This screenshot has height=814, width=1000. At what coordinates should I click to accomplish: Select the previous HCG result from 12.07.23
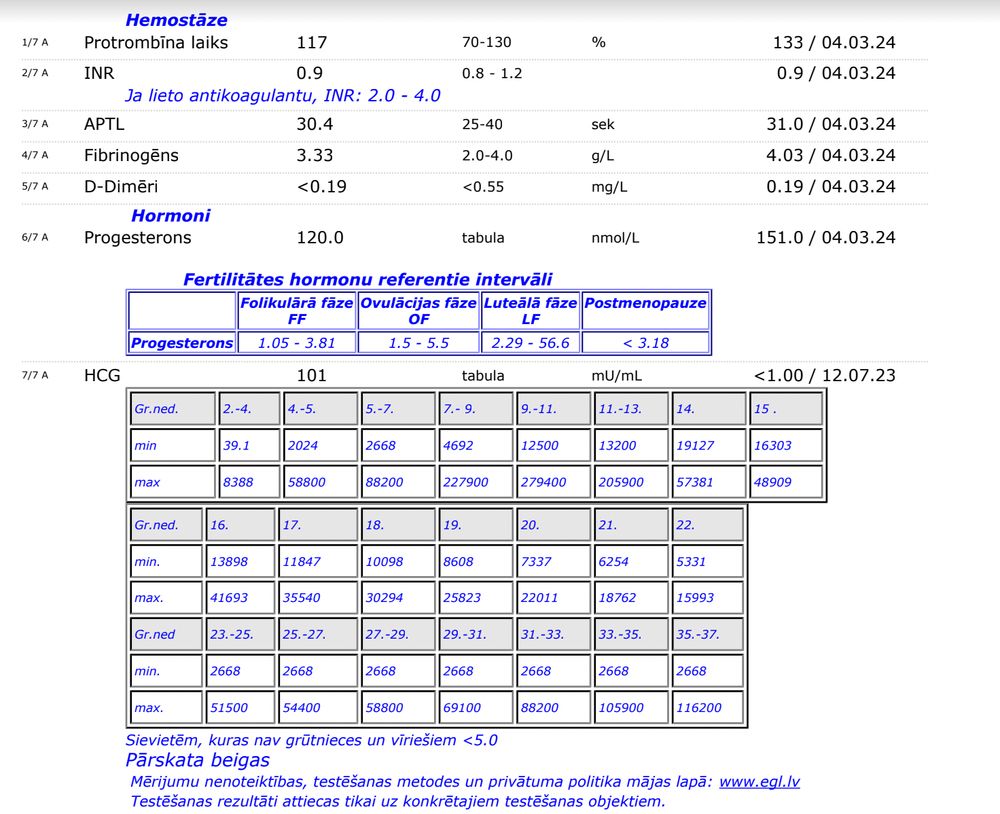click(824, 376)
